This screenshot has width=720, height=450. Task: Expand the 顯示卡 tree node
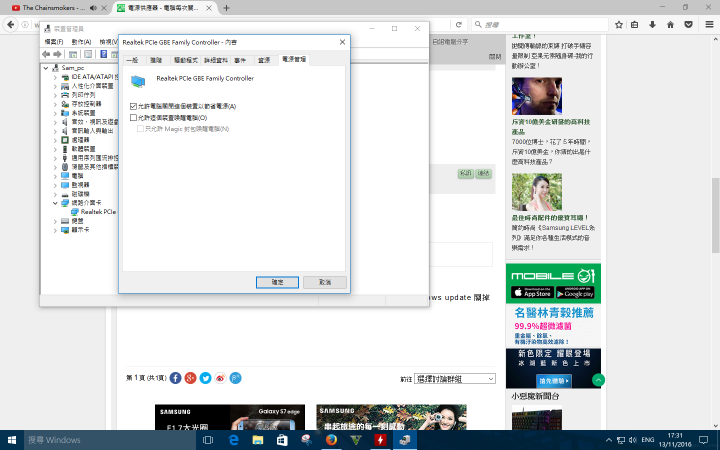(55, 230)
